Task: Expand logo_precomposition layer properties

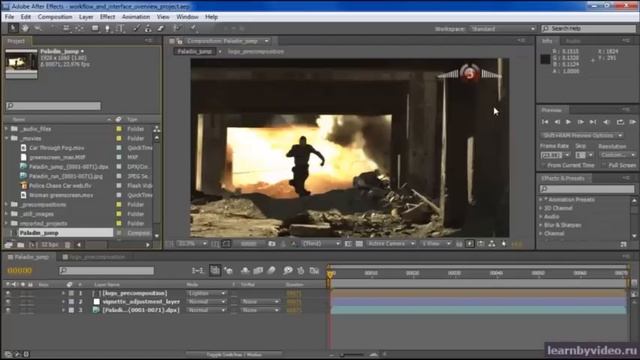Action: point(63,293)
